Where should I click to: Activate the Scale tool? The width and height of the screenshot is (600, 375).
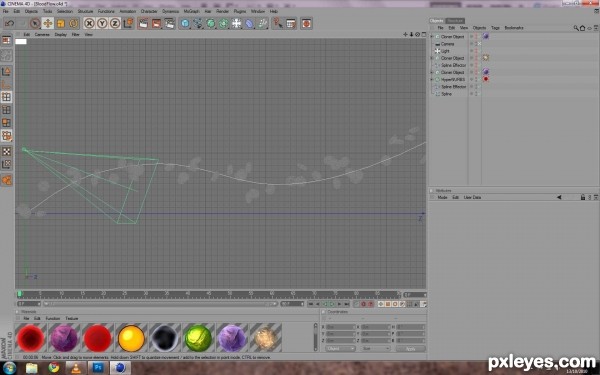pos(60,23)
